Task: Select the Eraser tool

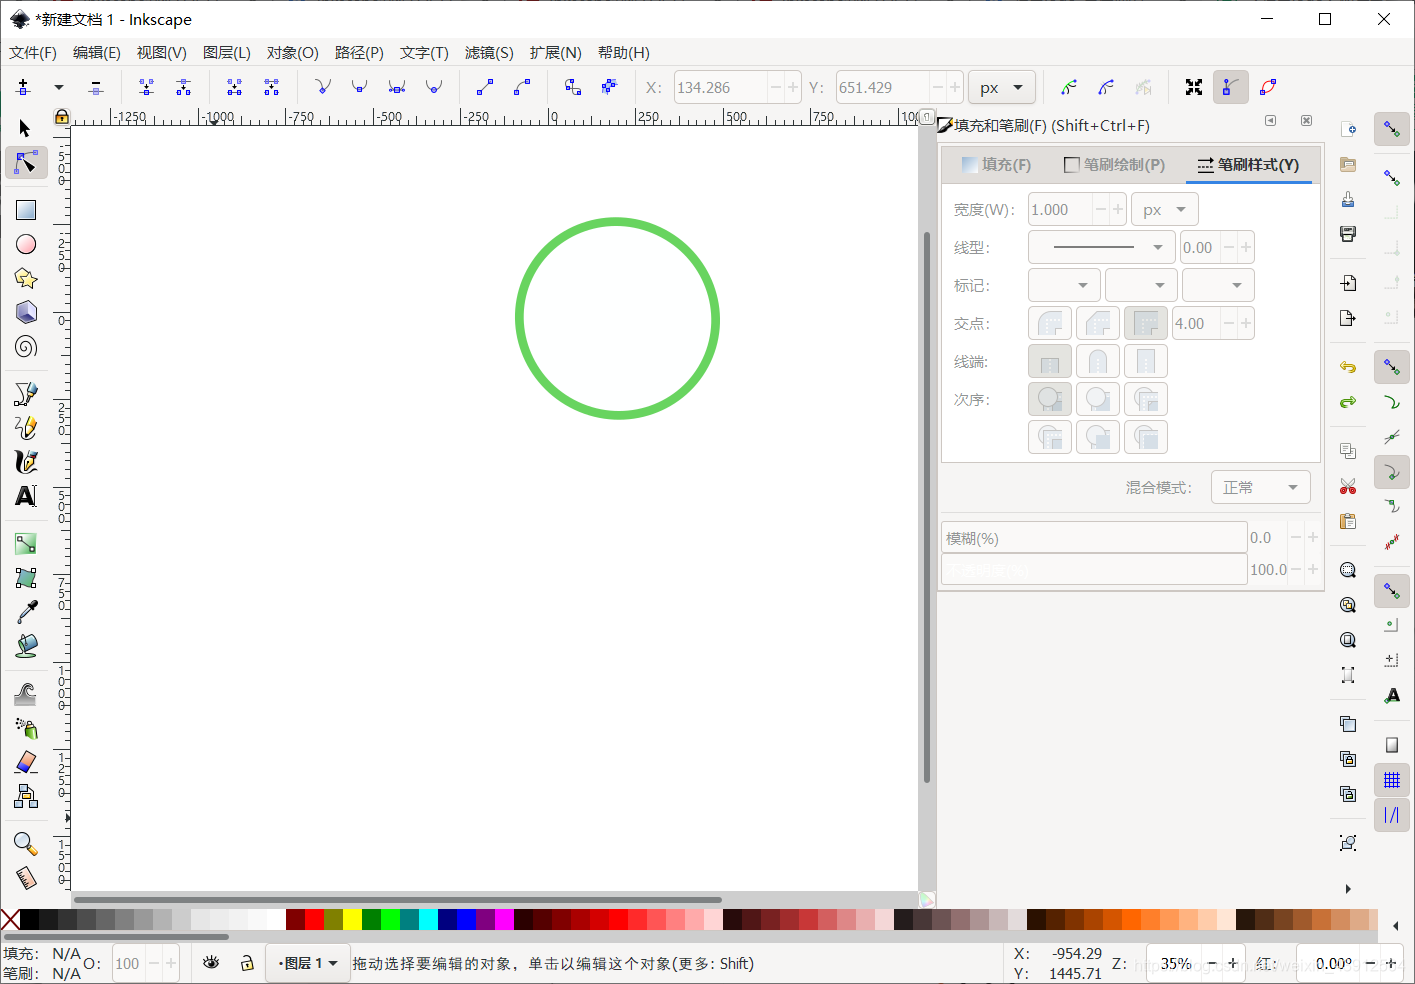Action: click(x=26, y=762)
